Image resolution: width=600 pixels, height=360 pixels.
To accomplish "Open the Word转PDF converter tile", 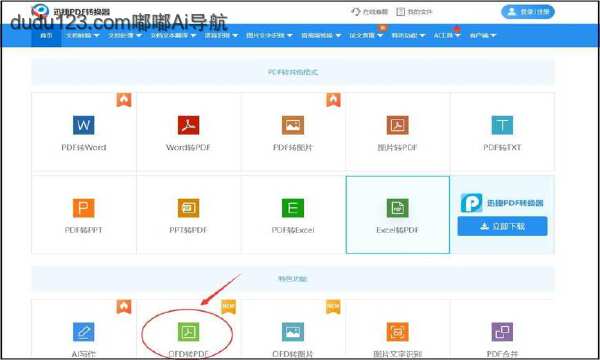I will point(188,132).
